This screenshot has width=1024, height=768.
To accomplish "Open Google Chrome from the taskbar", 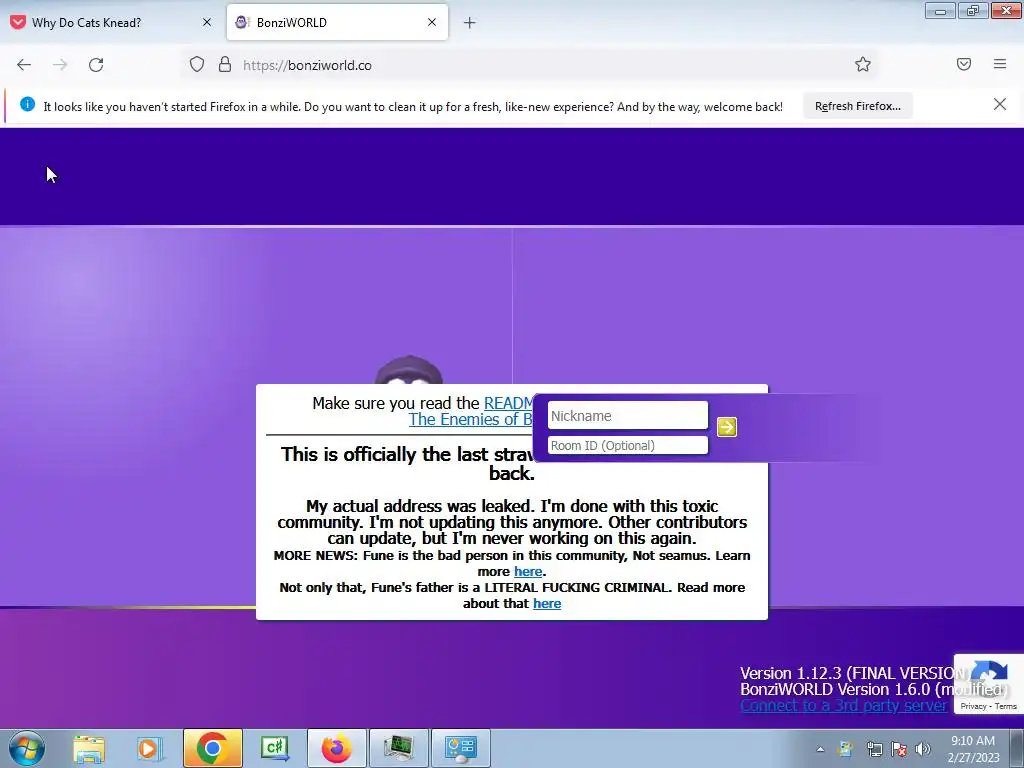I will 212,748.
